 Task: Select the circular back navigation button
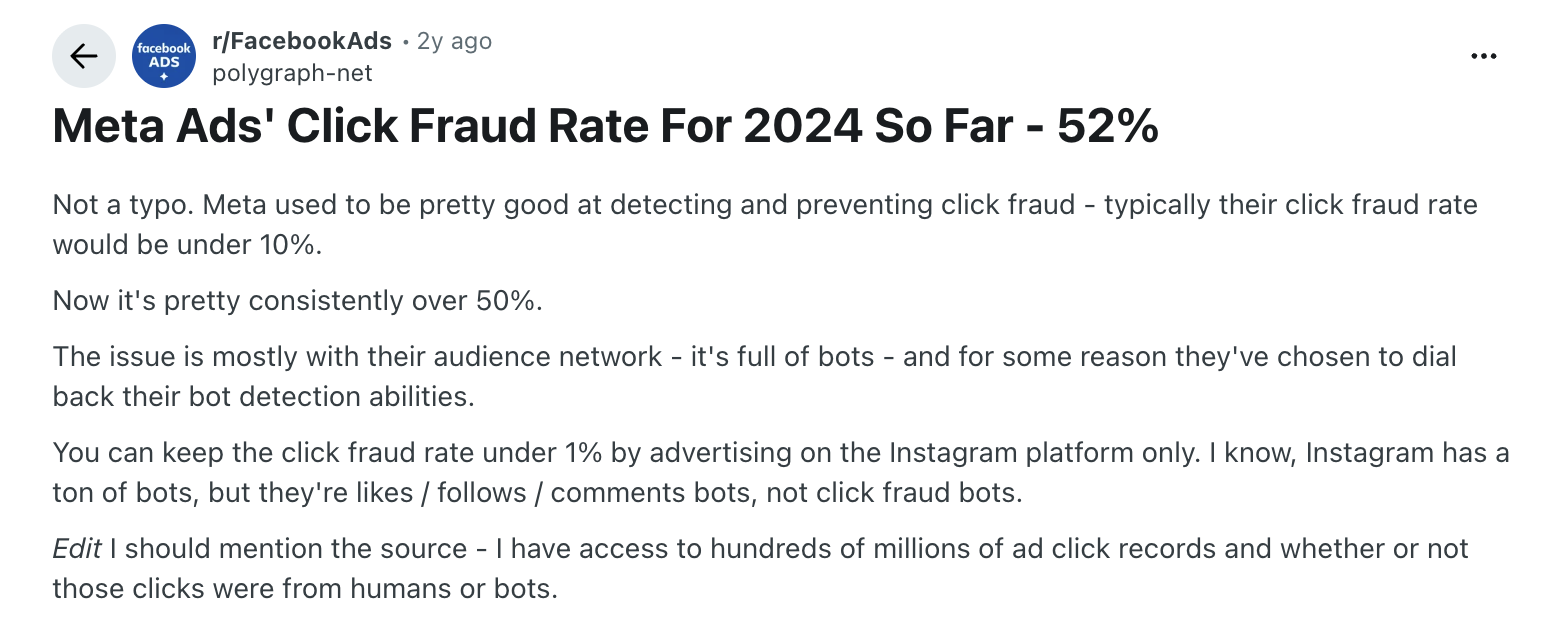[83, 56]
